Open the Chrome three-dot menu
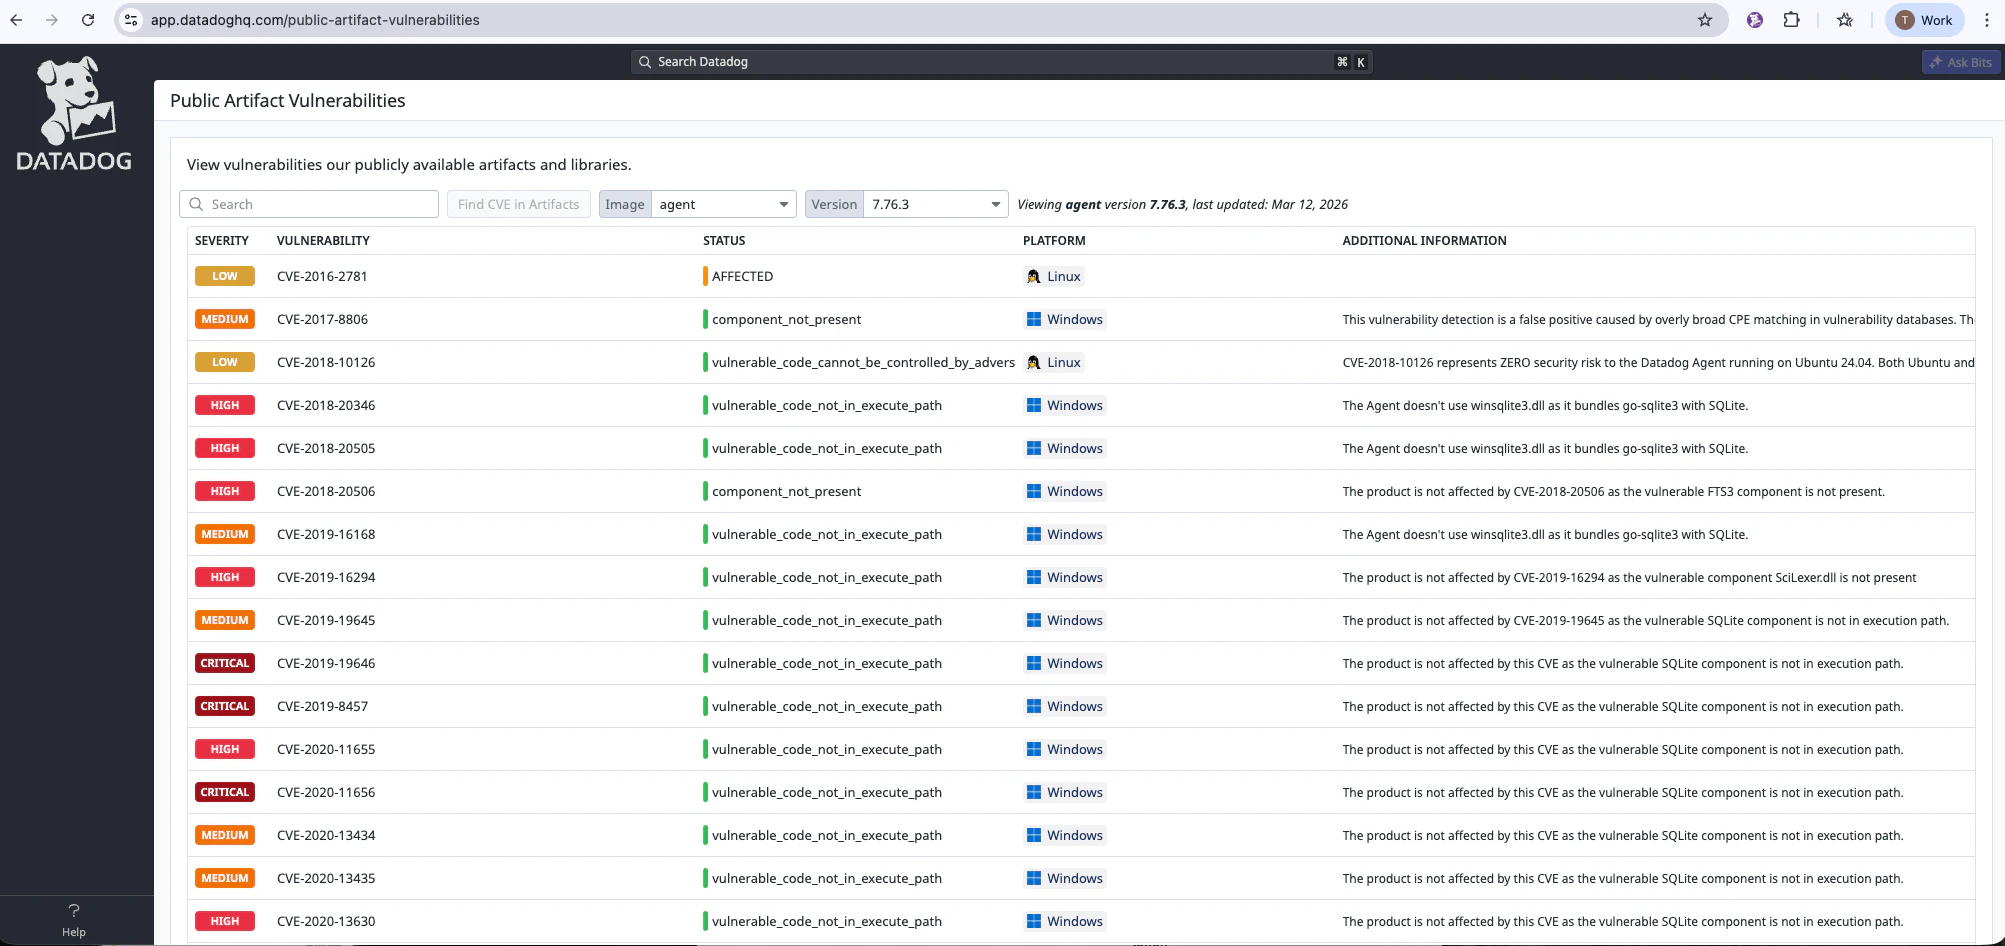The height and width of the screenshot is (946, 2005). (x=1986, y=20)
